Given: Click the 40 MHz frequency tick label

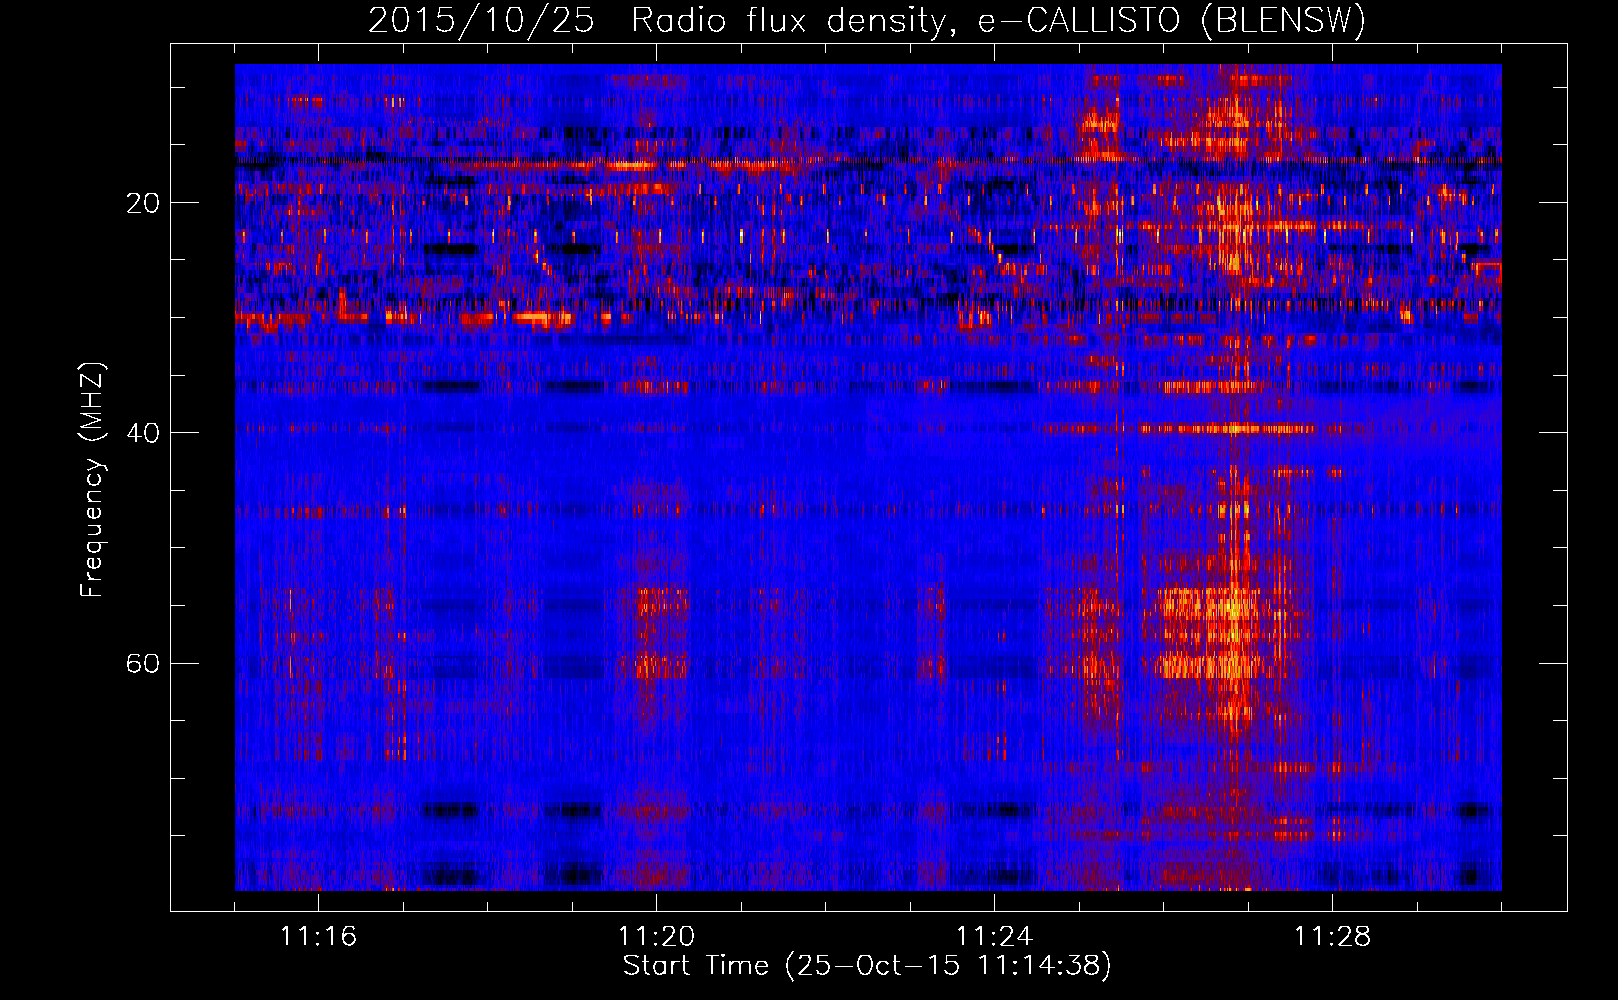Looking at the screenshot, I should [143, 433].
